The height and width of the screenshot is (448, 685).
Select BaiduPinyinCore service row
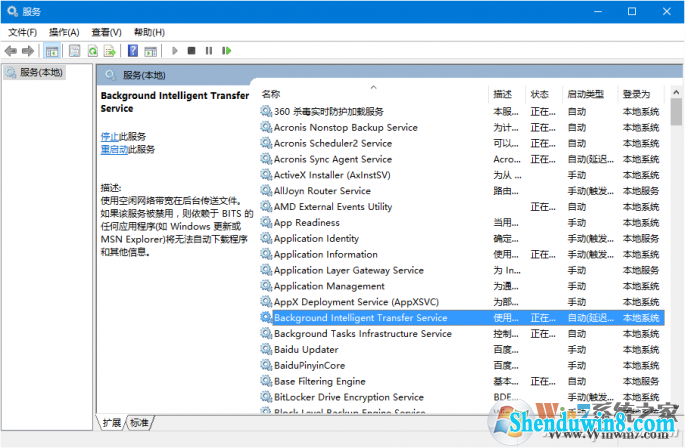(x=462, y=365)
